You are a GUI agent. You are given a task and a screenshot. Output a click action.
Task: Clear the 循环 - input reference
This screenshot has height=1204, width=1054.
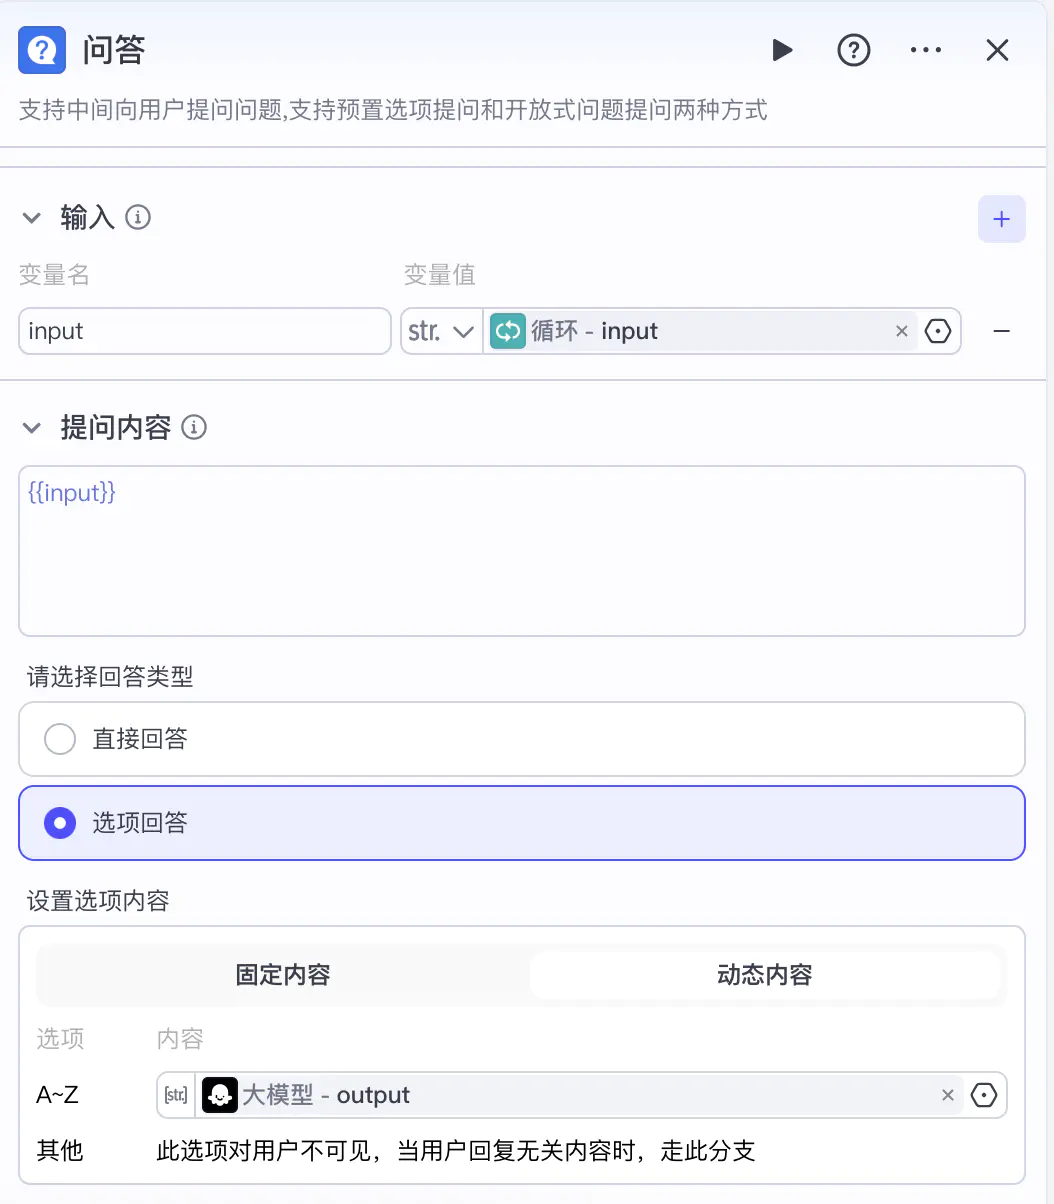click(902, 331)
